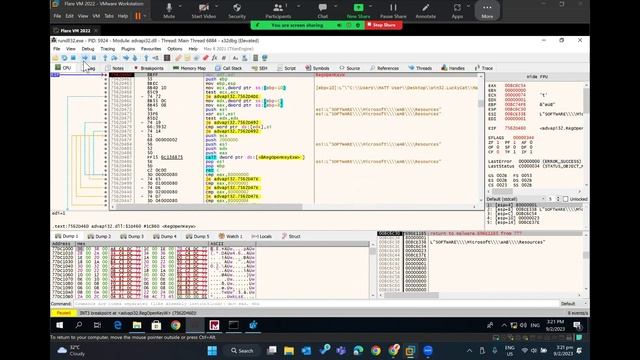The height and width of the screenshot is (360, 640).
Task: Expand Participants options arrow in Zoom
Action: click(298, 7)
